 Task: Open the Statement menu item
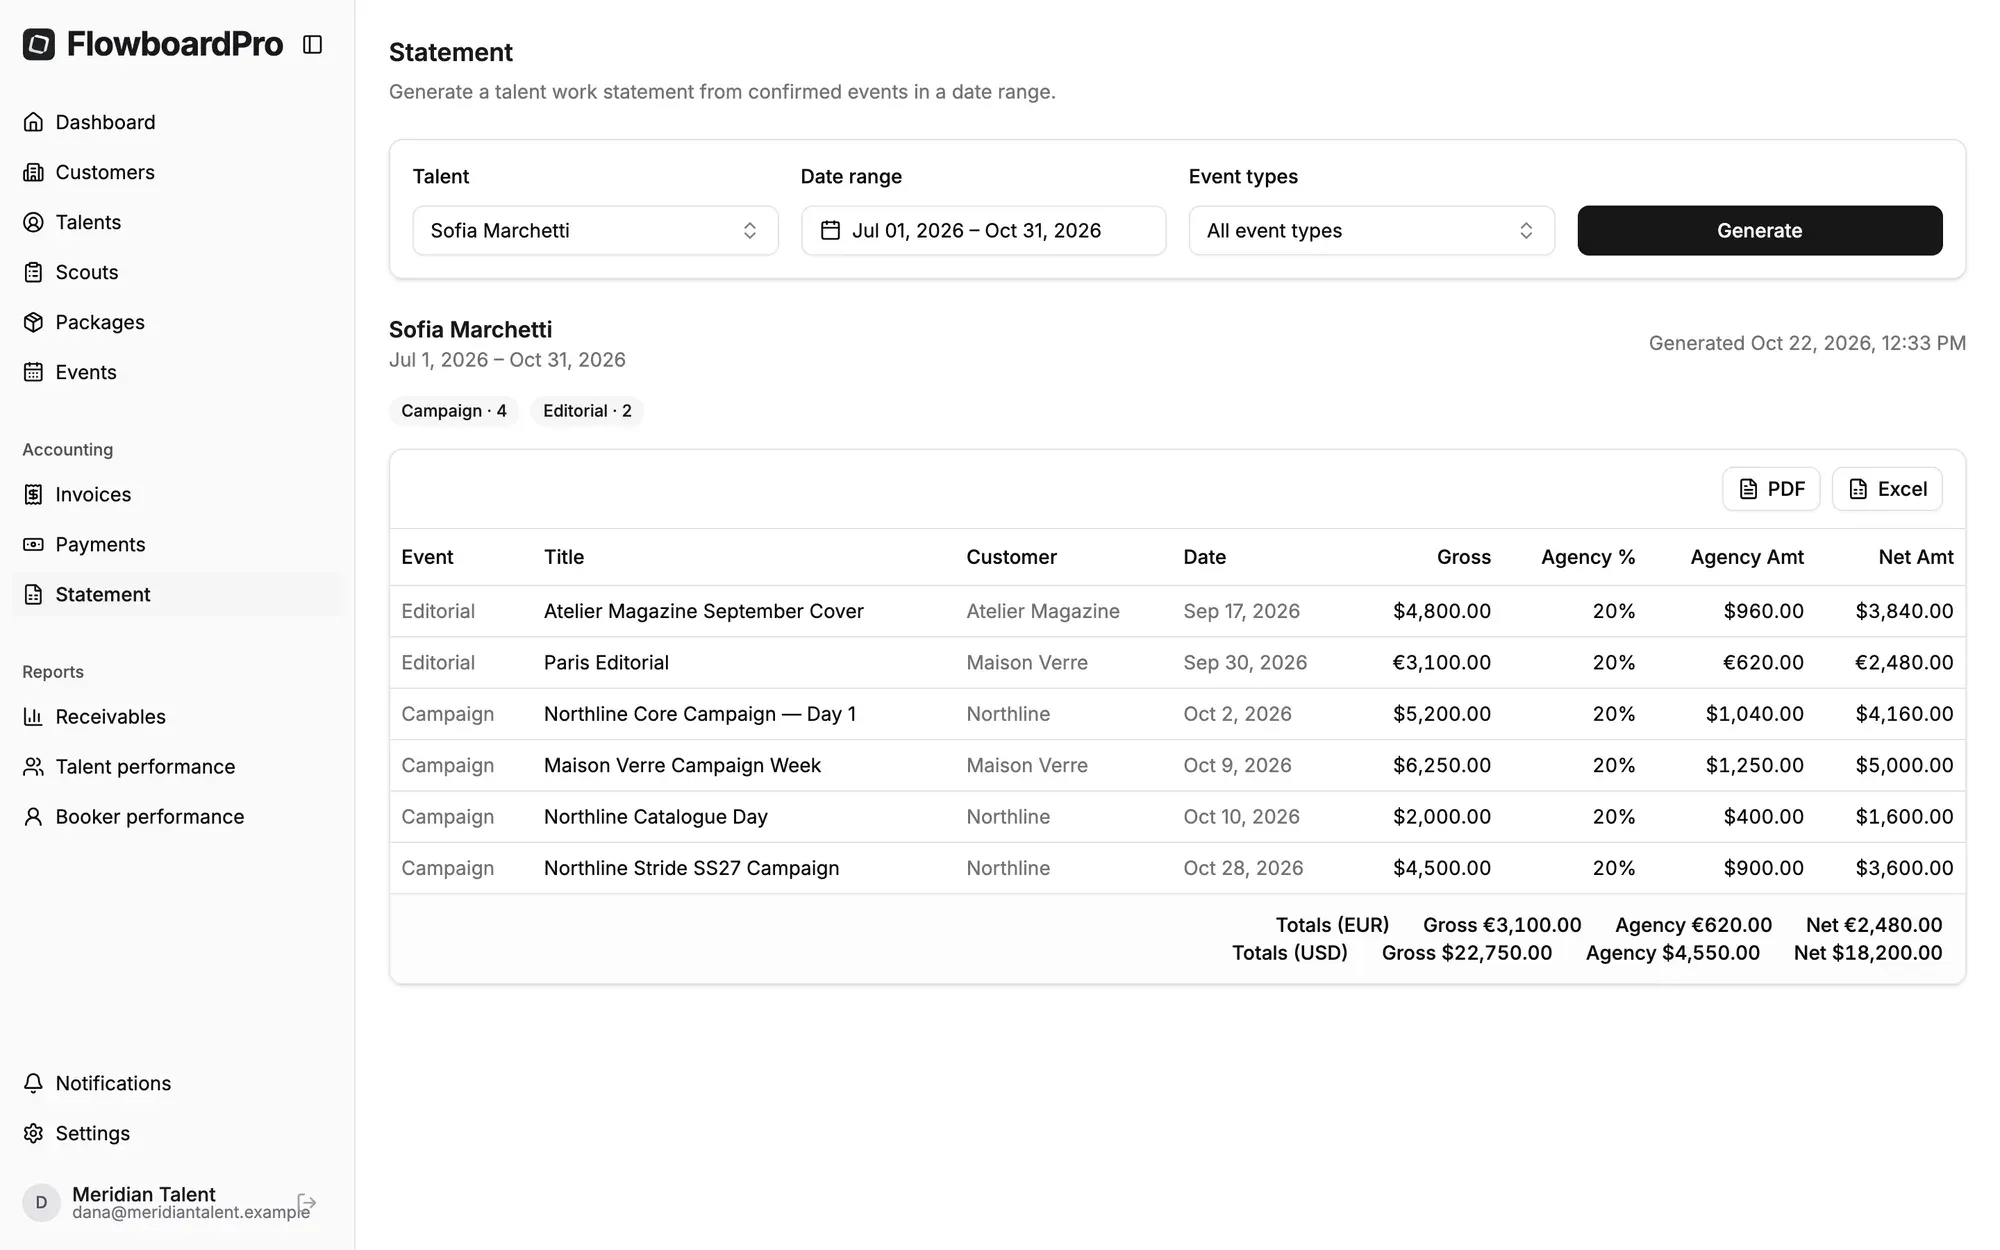[x=177, y=594]
